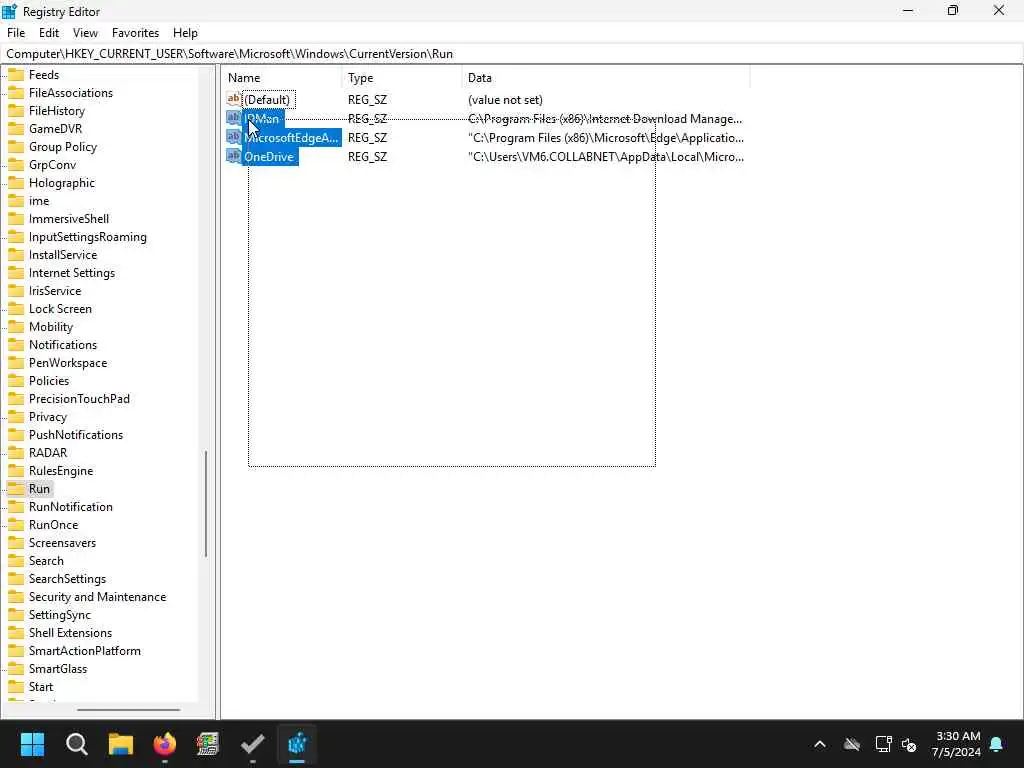This screenshot has height=768, width=1024.
Task: Click the folder icon of the Run key
Action: 16,488
